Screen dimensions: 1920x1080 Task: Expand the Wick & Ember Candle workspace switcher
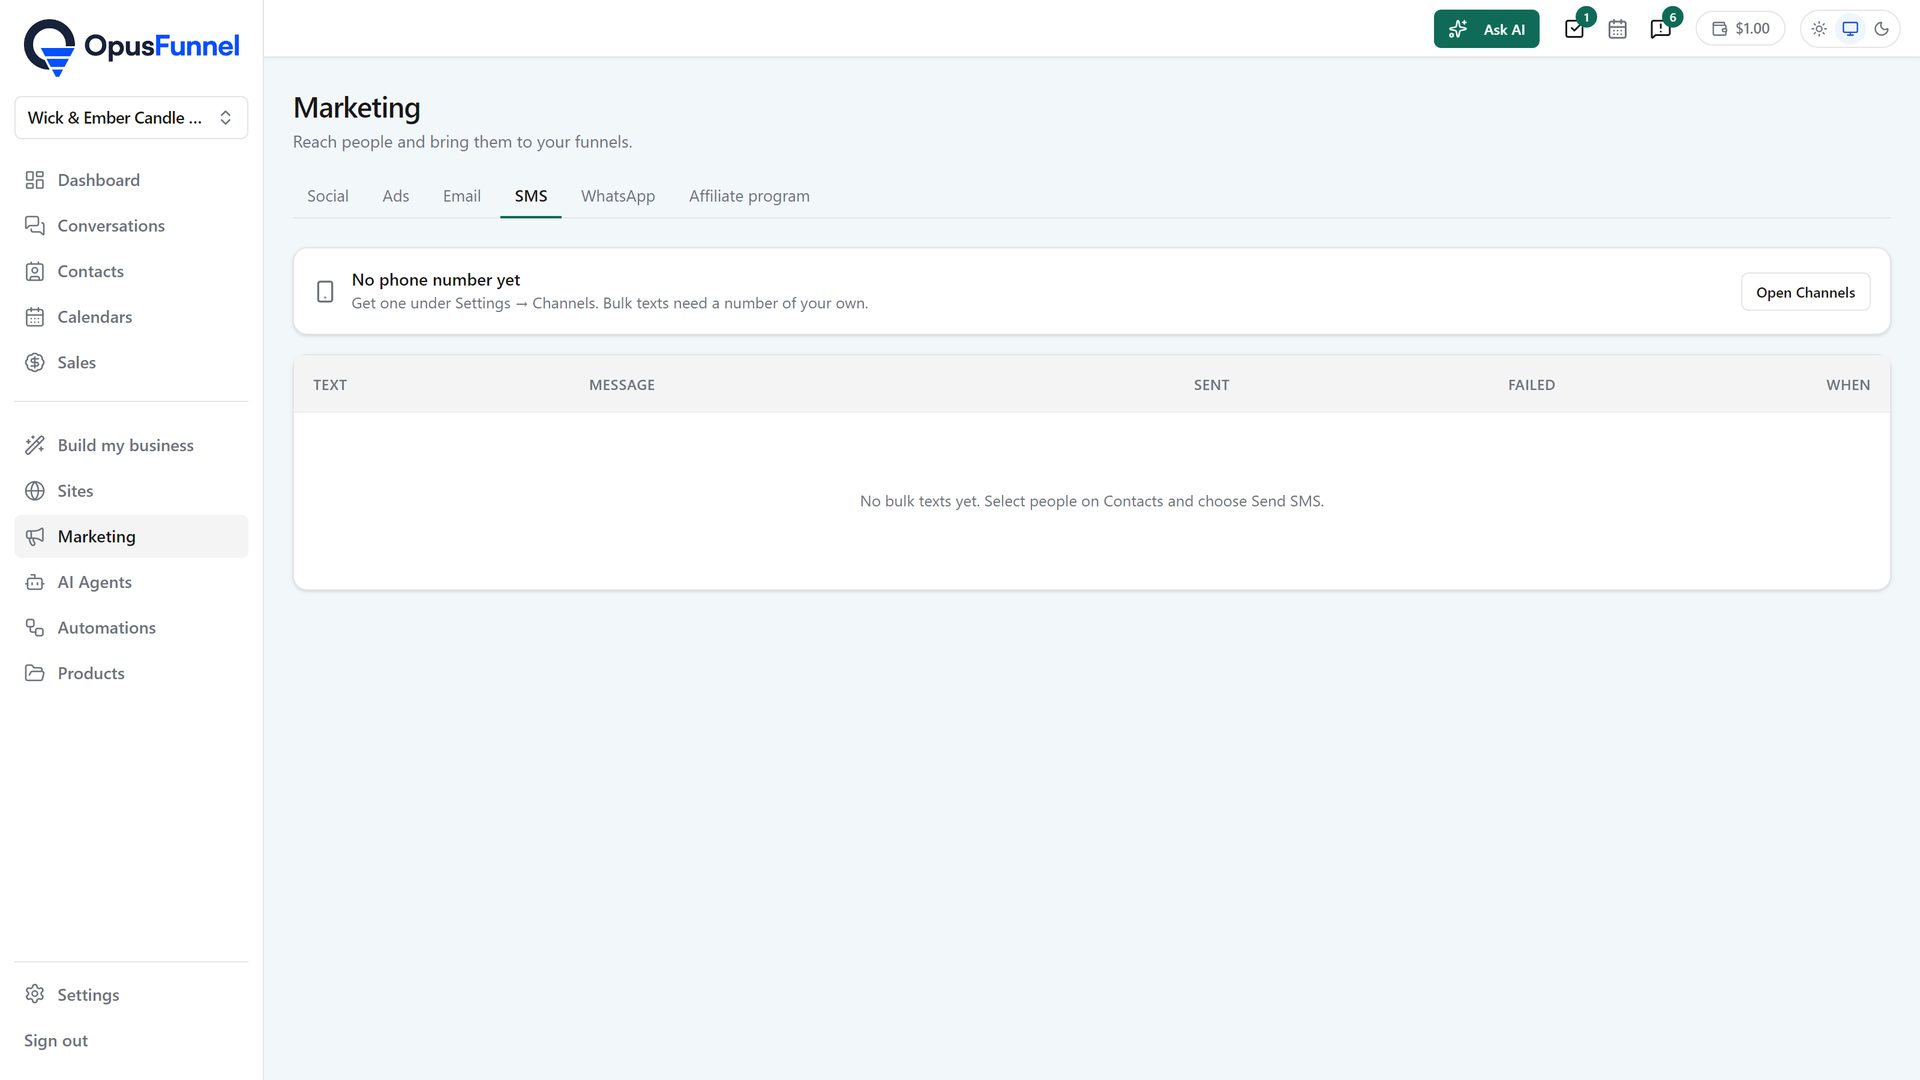[131, 118]
